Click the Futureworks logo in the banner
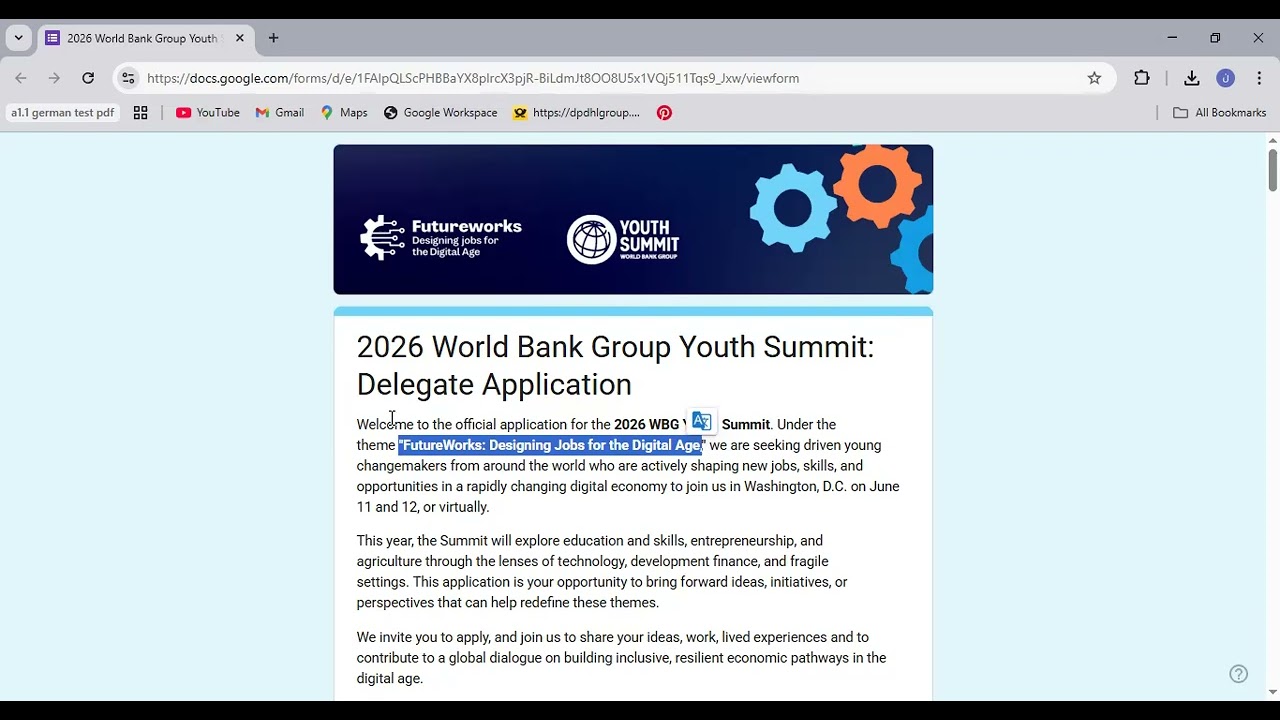The image size is (1280, 720). [x=441, y=238]
